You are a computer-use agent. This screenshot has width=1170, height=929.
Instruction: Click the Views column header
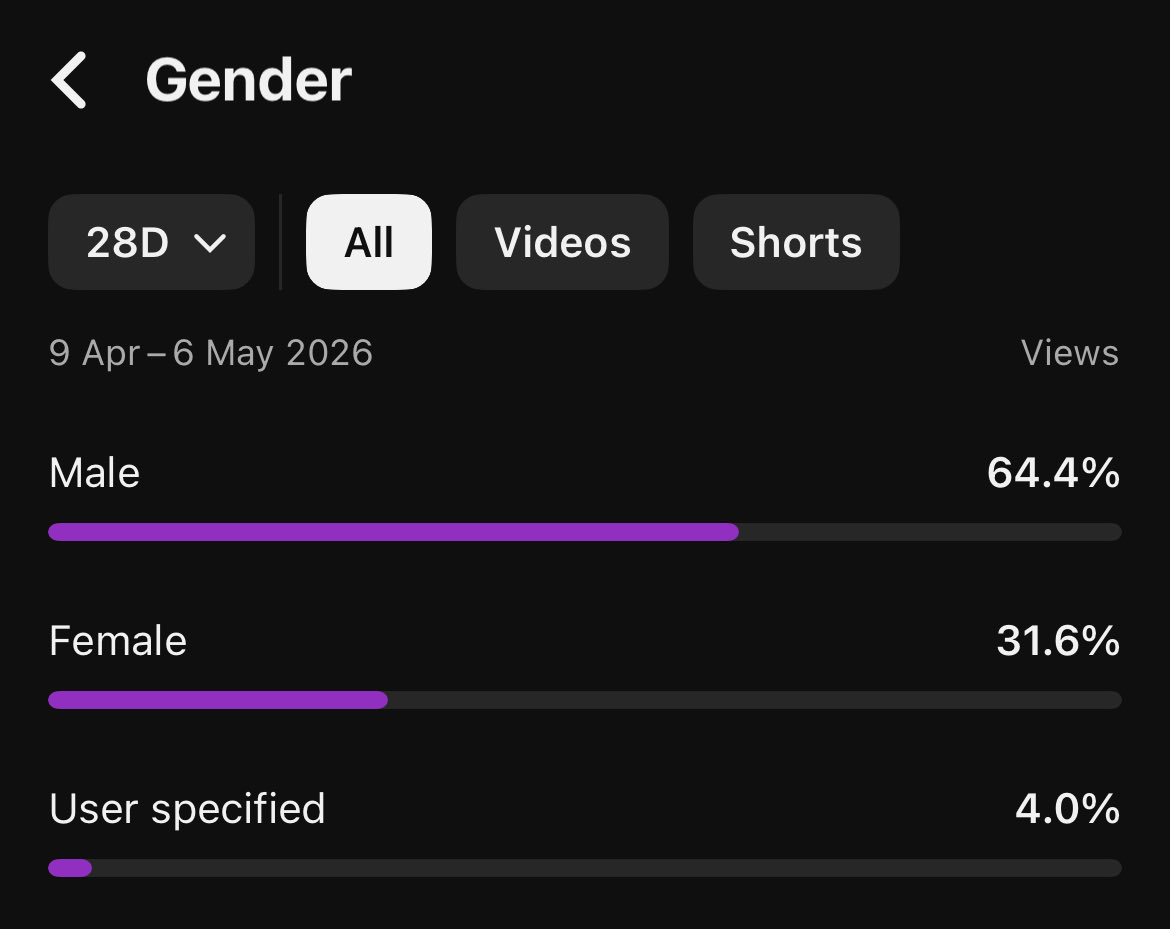click(x=1070, y=352)
